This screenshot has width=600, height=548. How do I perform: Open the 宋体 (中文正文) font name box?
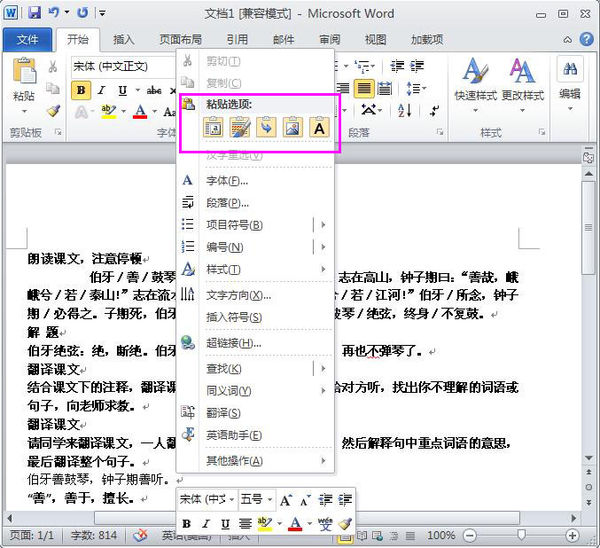(x=123, y=67)
